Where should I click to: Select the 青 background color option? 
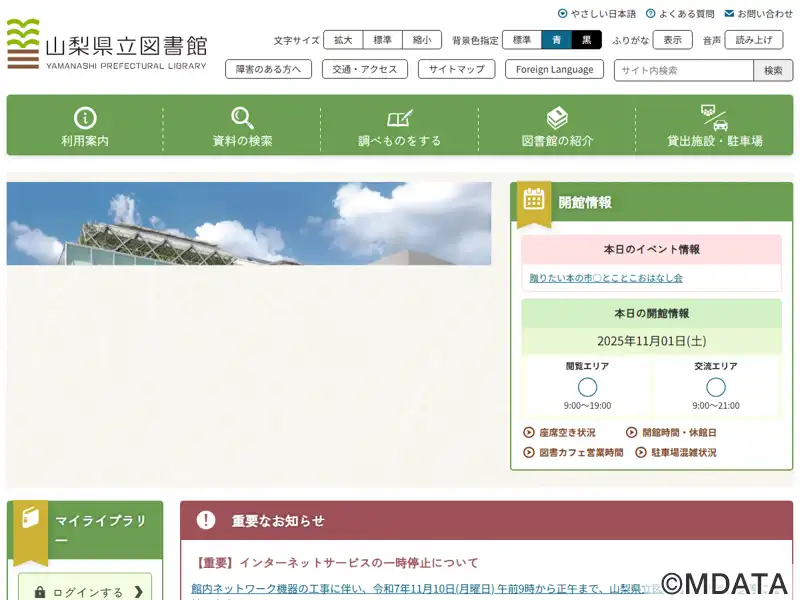(557, 40)
